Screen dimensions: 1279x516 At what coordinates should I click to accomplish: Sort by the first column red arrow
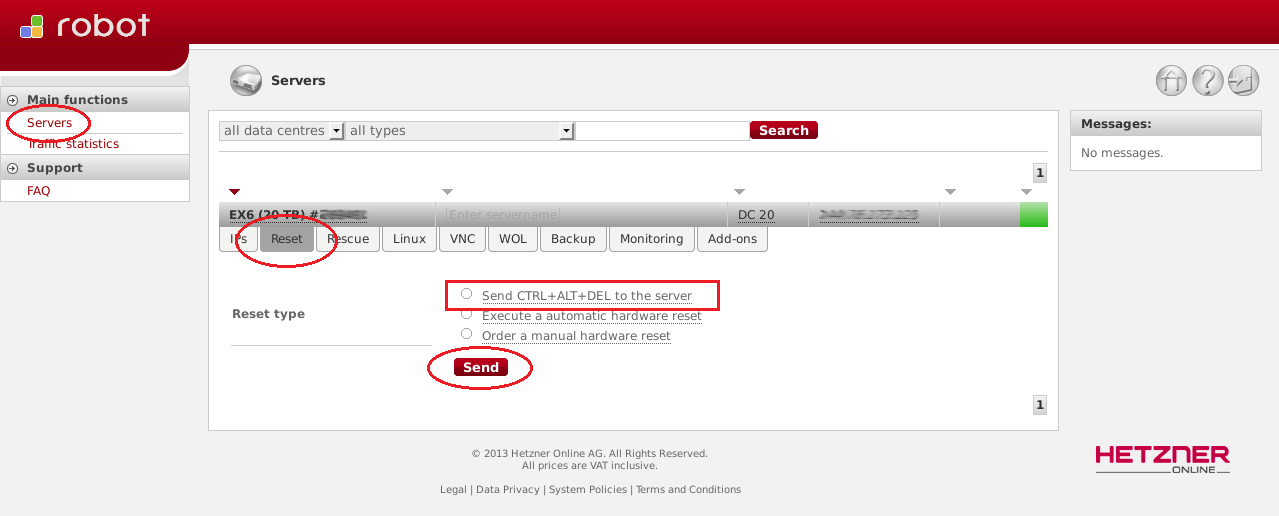coord(235,191)
